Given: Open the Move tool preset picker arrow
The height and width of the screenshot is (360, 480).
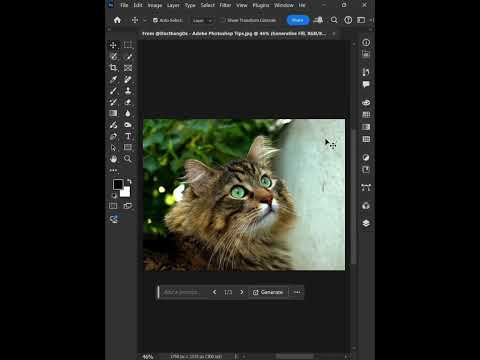Looking at the screenshot, I should 145,20.
